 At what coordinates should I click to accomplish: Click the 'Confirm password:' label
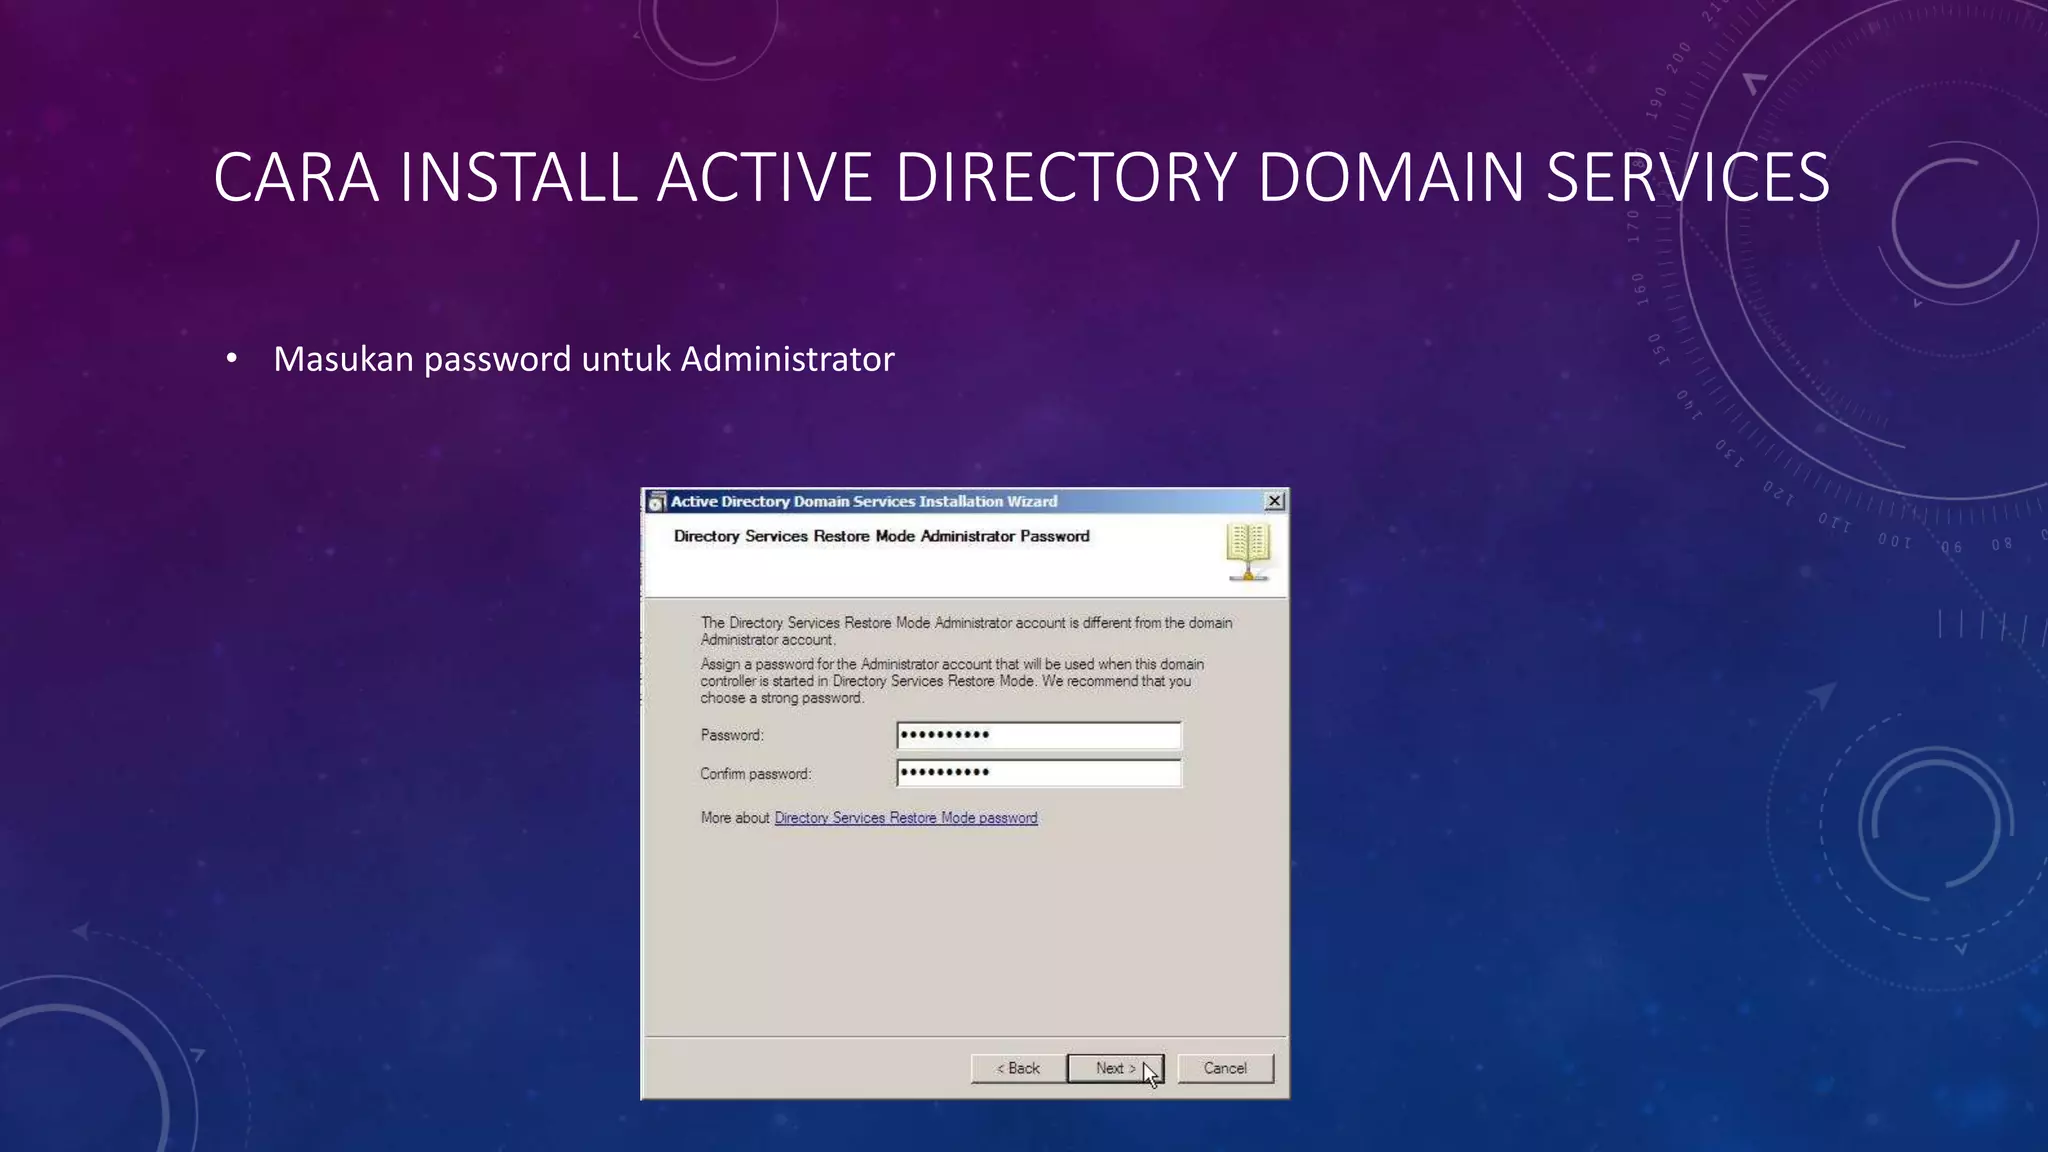click(x=756, y=774)
